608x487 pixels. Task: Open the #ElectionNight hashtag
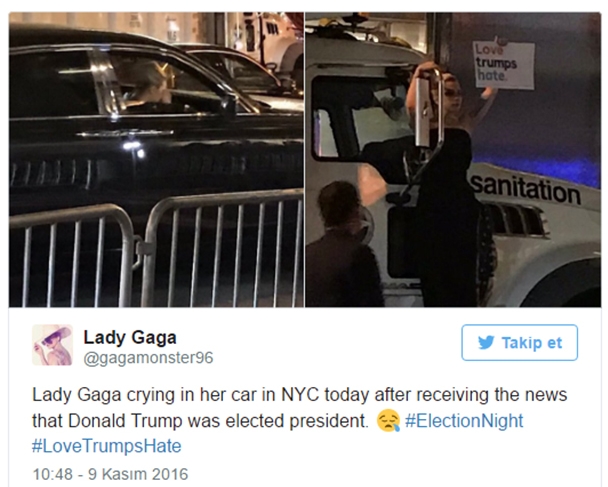coord(464,421)
